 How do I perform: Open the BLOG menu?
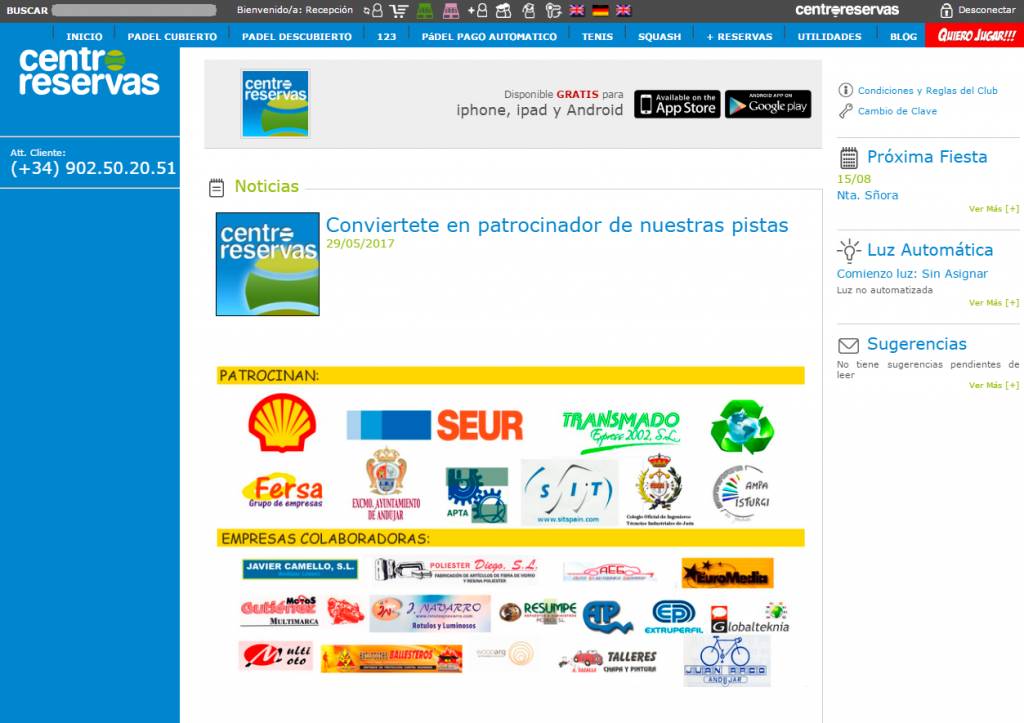[903, 37]
